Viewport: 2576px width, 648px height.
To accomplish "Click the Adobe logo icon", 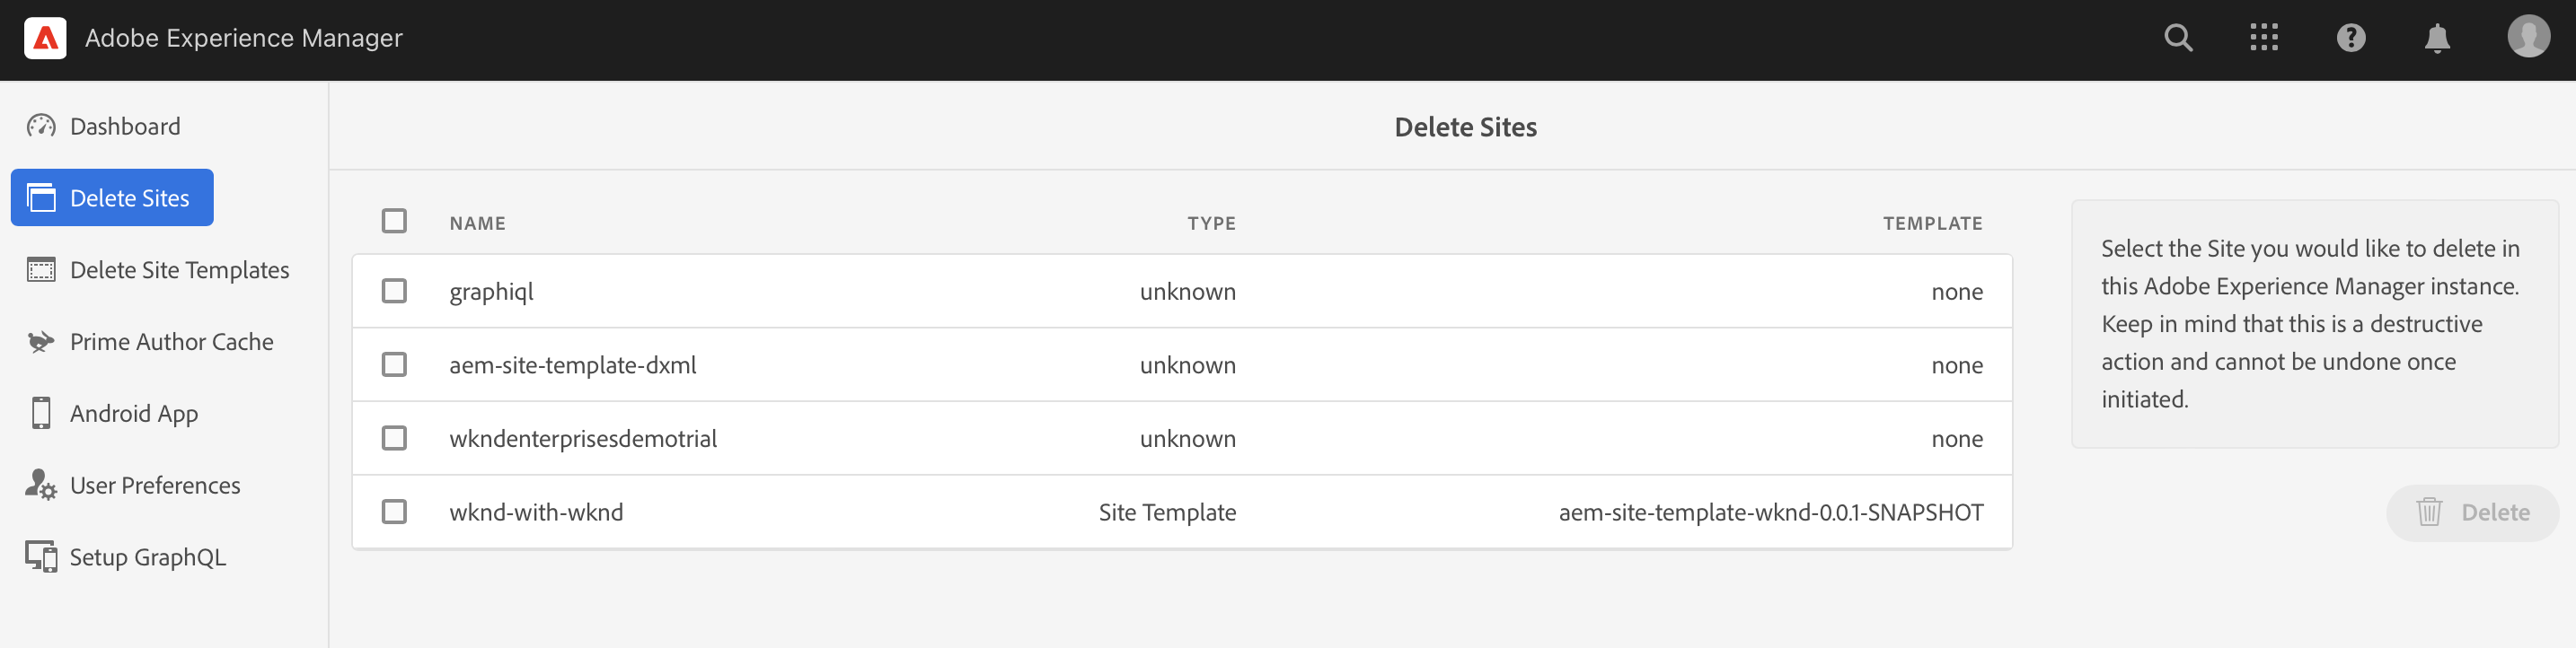I will [x=45, y=38].
